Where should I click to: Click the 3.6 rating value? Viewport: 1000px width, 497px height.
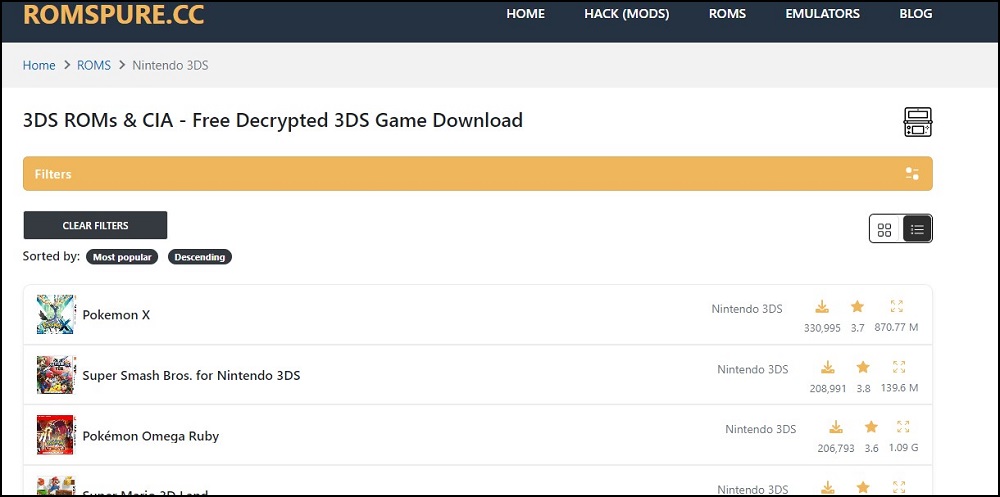click(872, 449)
